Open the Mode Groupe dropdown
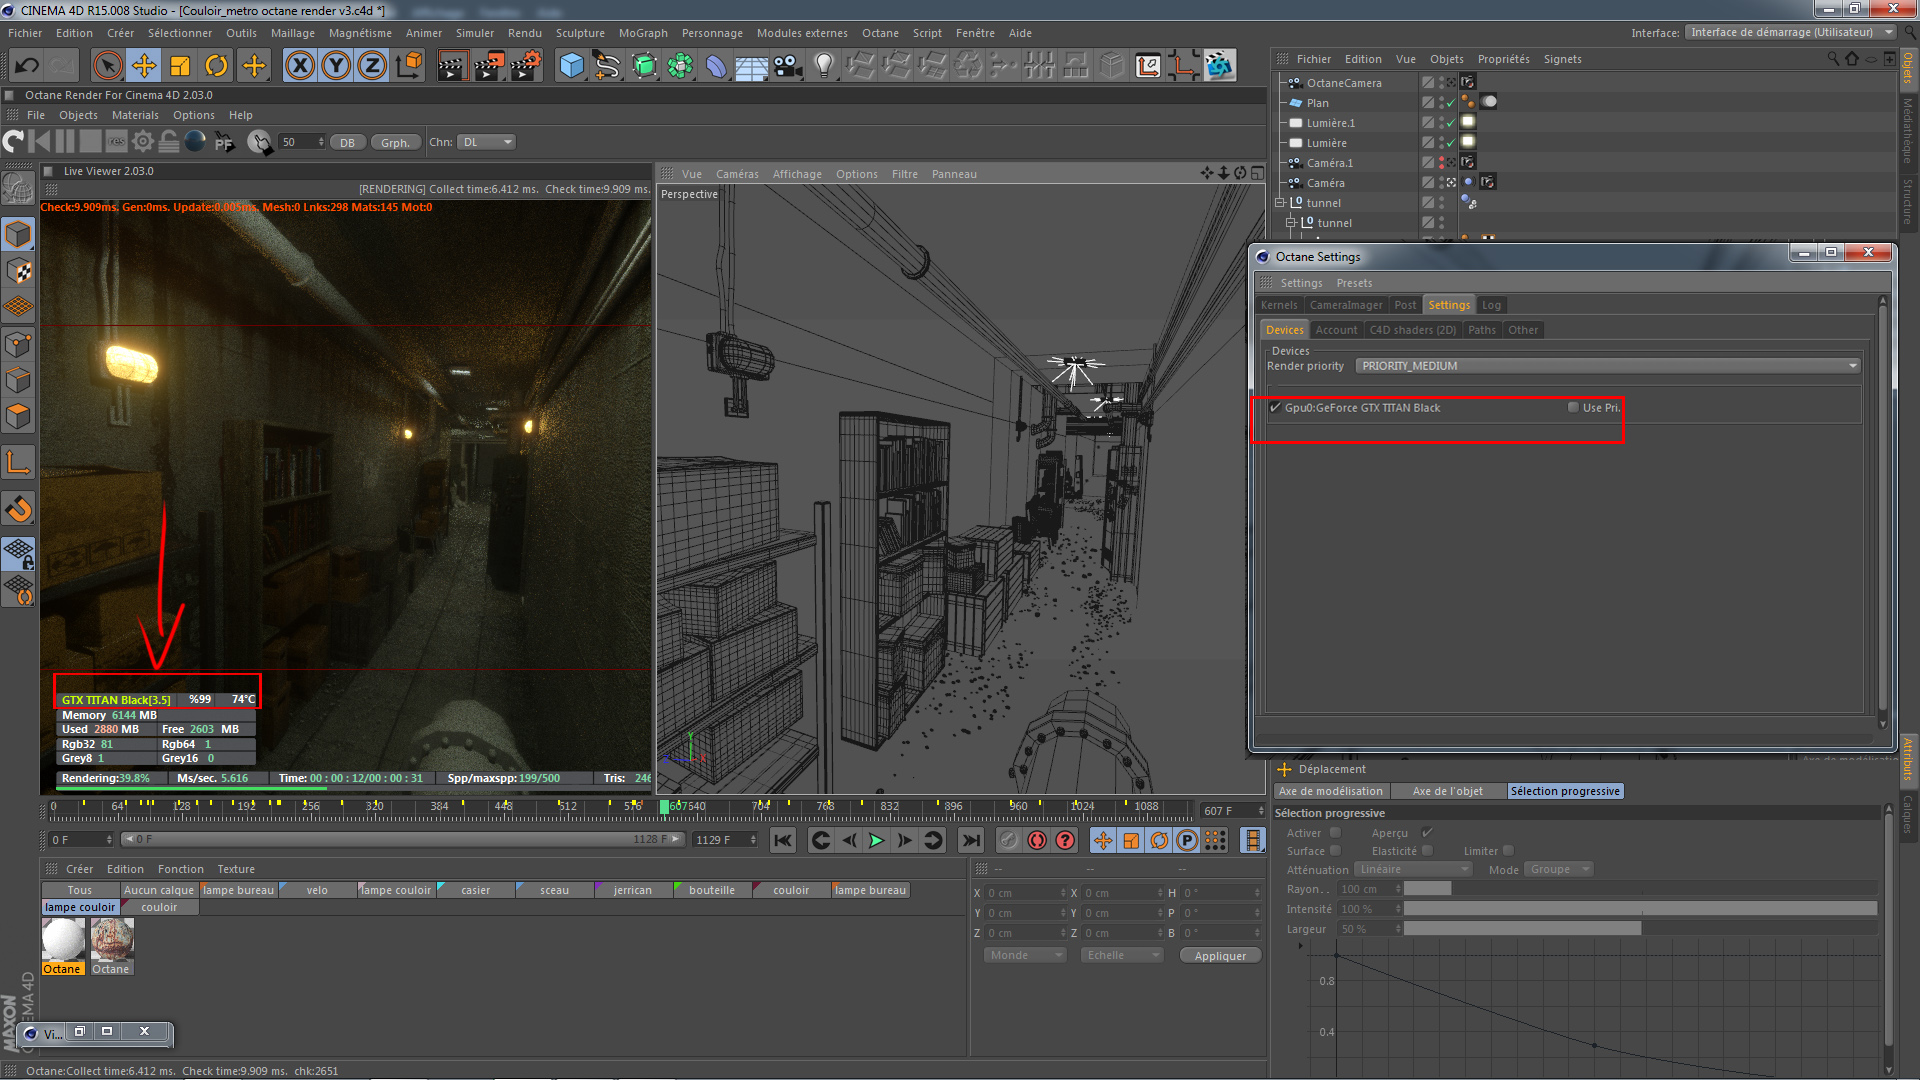 coord(1559,869)
